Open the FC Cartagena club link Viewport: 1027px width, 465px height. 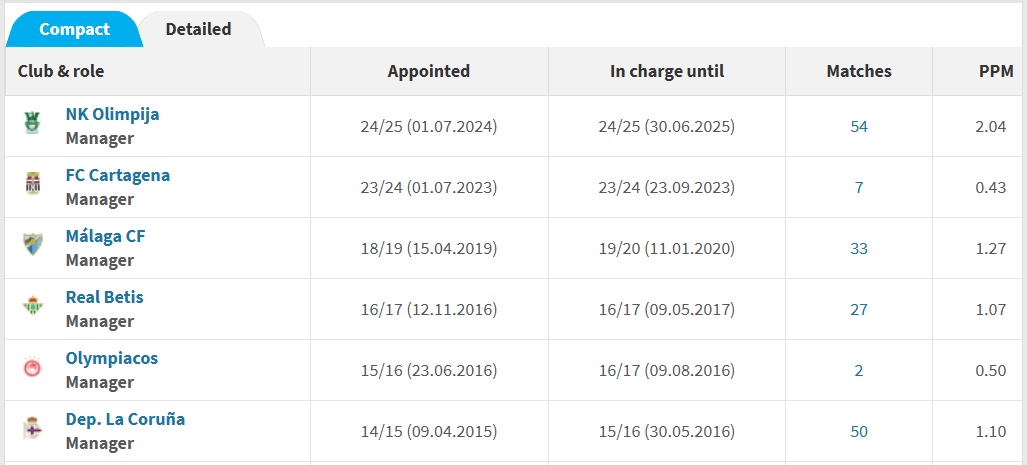[118, 175]
